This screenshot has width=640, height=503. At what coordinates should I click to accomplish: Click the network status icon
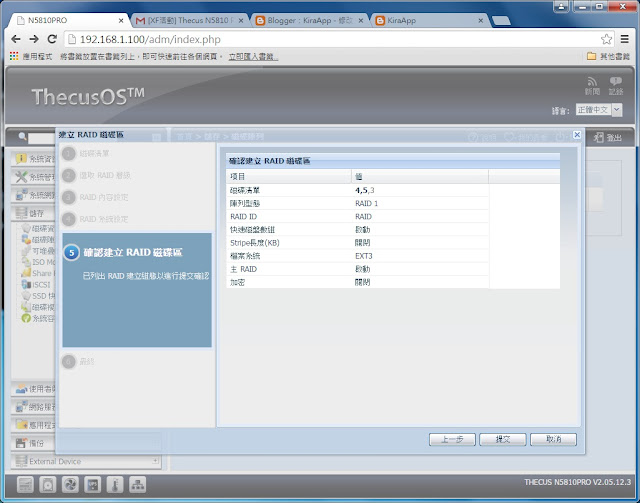138,485
